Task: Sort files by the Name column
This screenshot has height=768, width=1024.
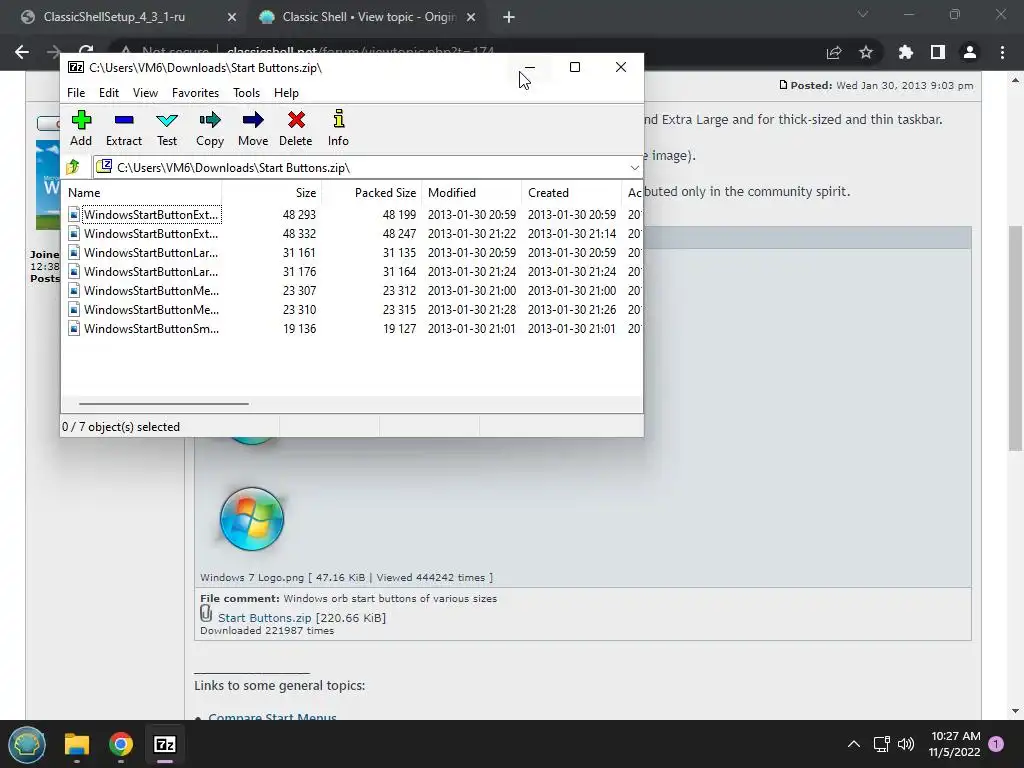Action: (142, 193)
